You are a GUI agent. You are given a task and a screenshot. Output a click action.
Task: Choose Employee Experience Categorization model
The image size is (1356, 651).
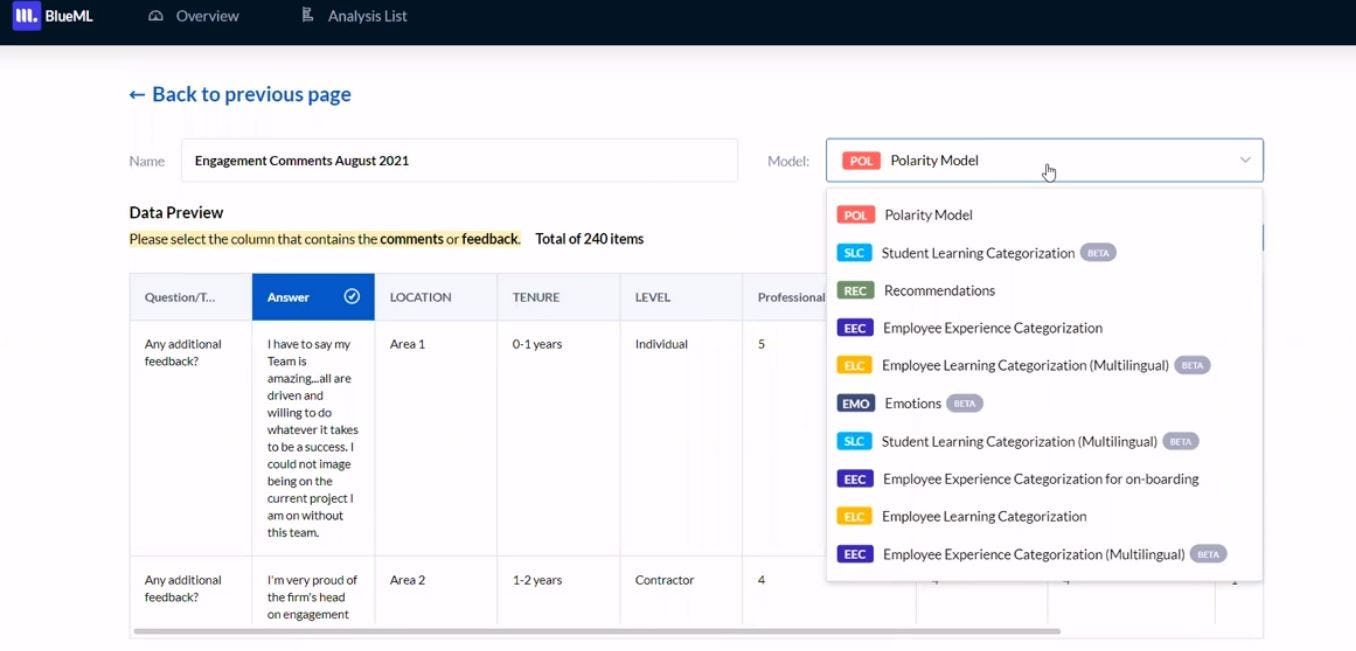coord(1044,328)
